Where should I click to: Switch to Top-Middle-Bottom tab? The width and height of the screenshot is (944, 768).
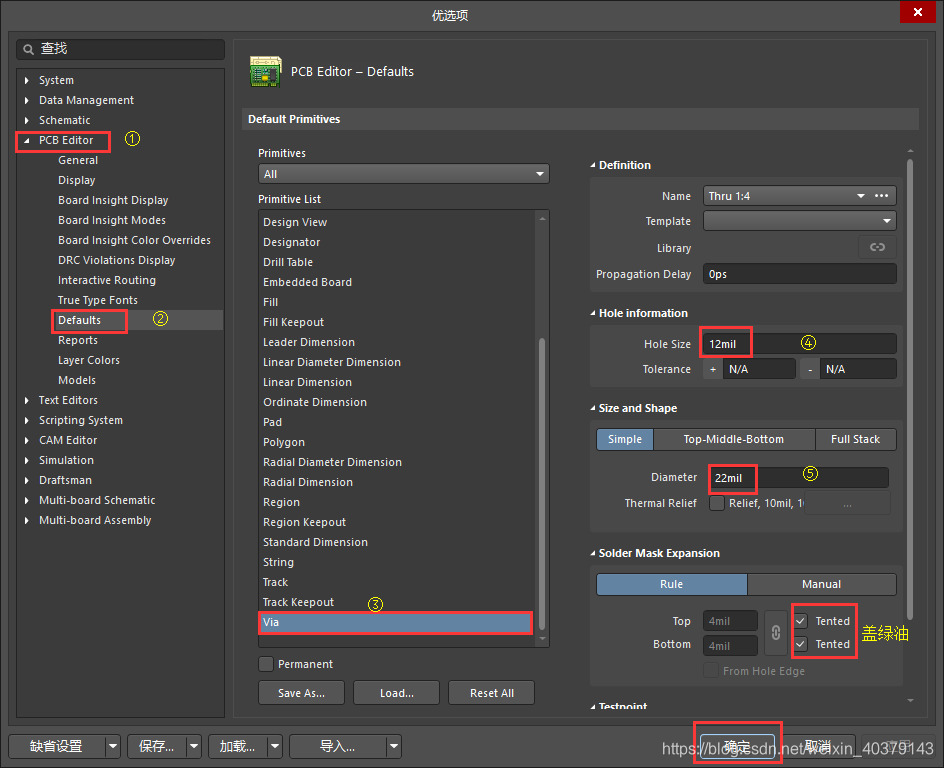734,439
